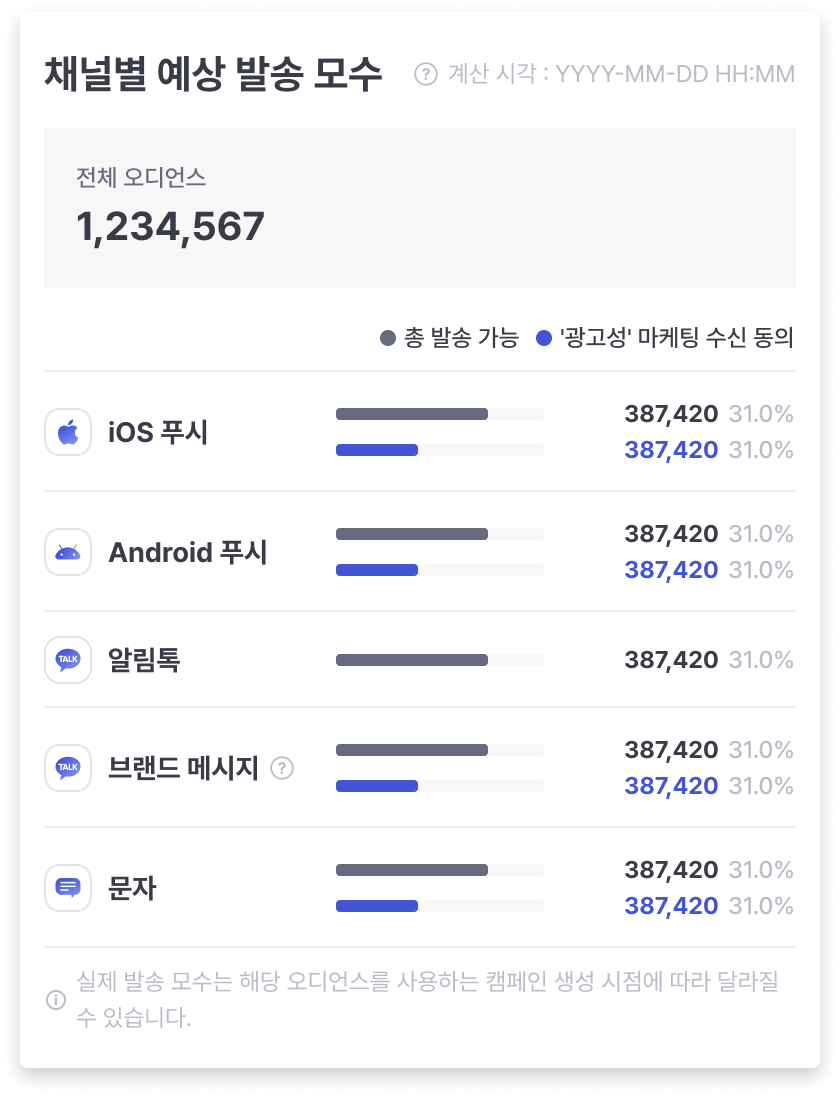Screen dimensions: 840x1096
Task: Open the help icon beside 브랜드 메시지
Action: tap(282, 768)
